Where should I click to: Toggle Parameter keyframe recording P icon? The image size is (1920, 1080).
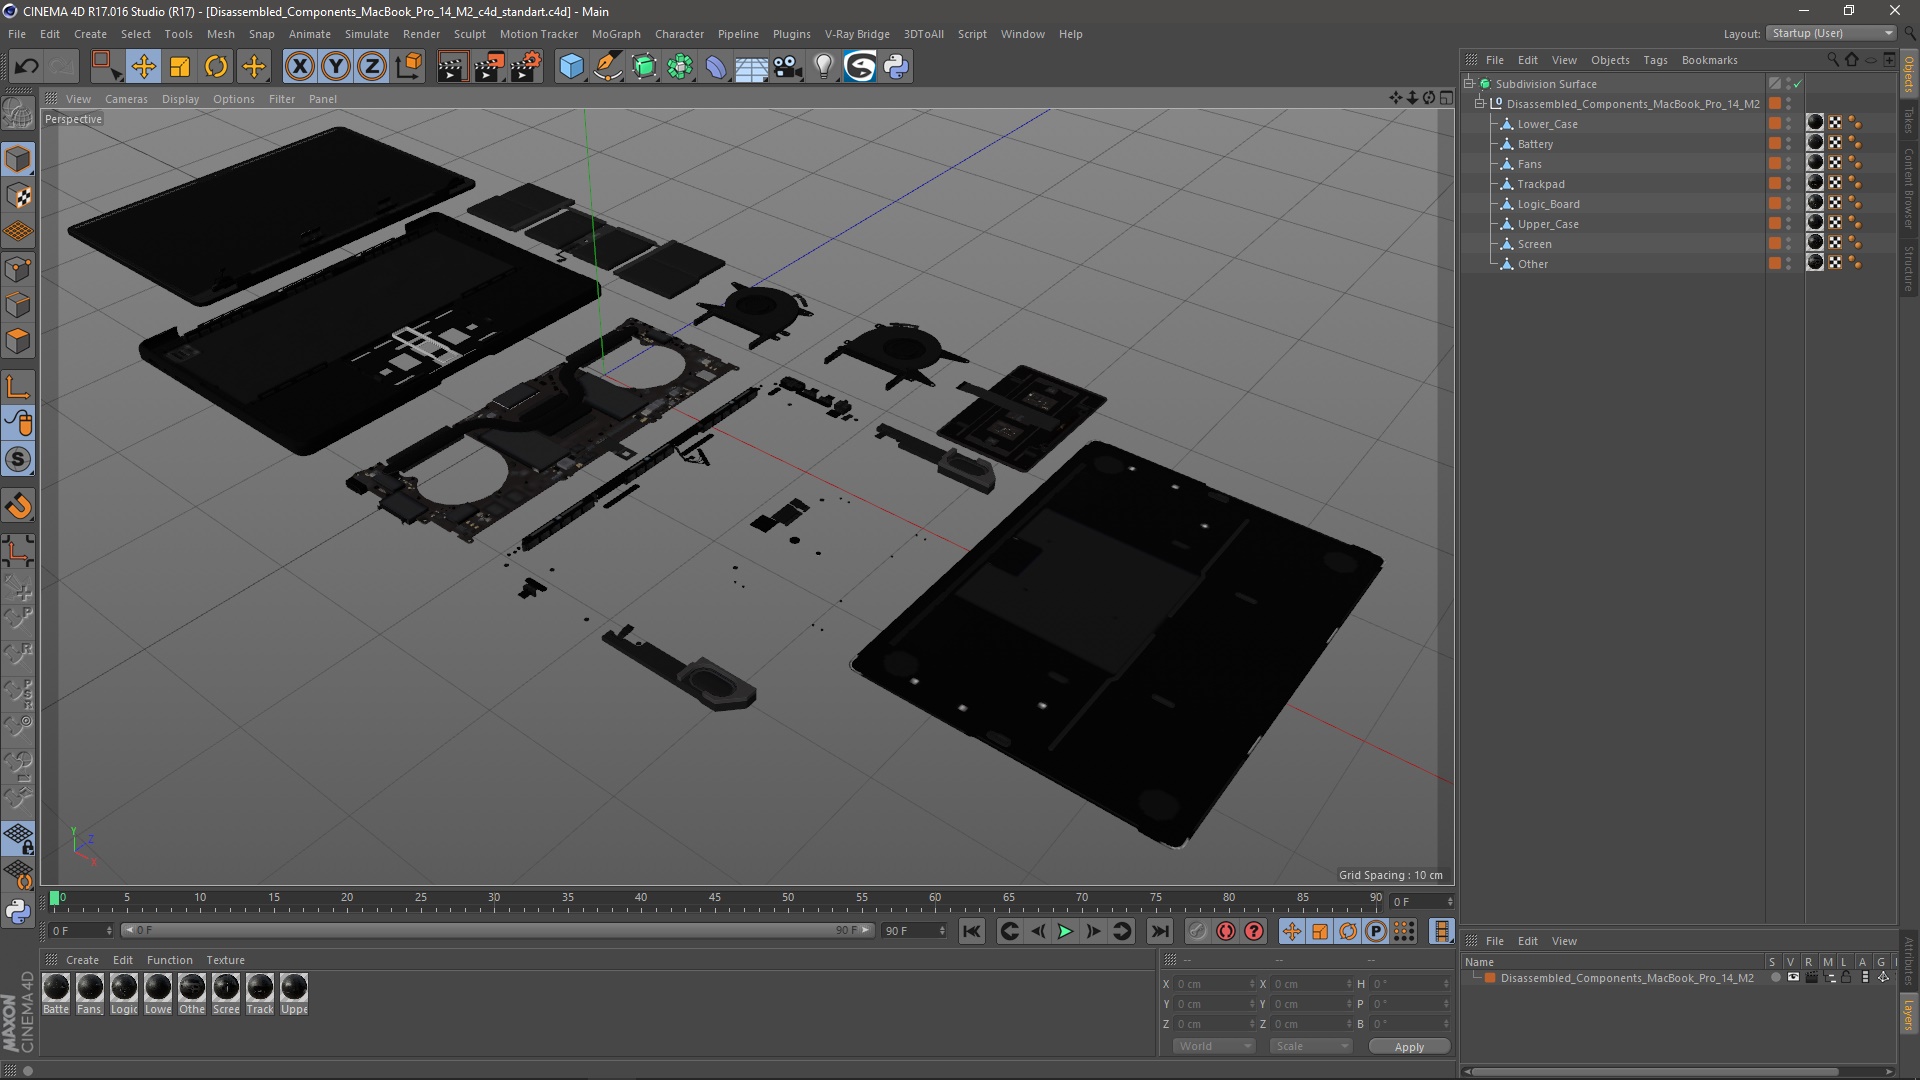coord(1376,931)
